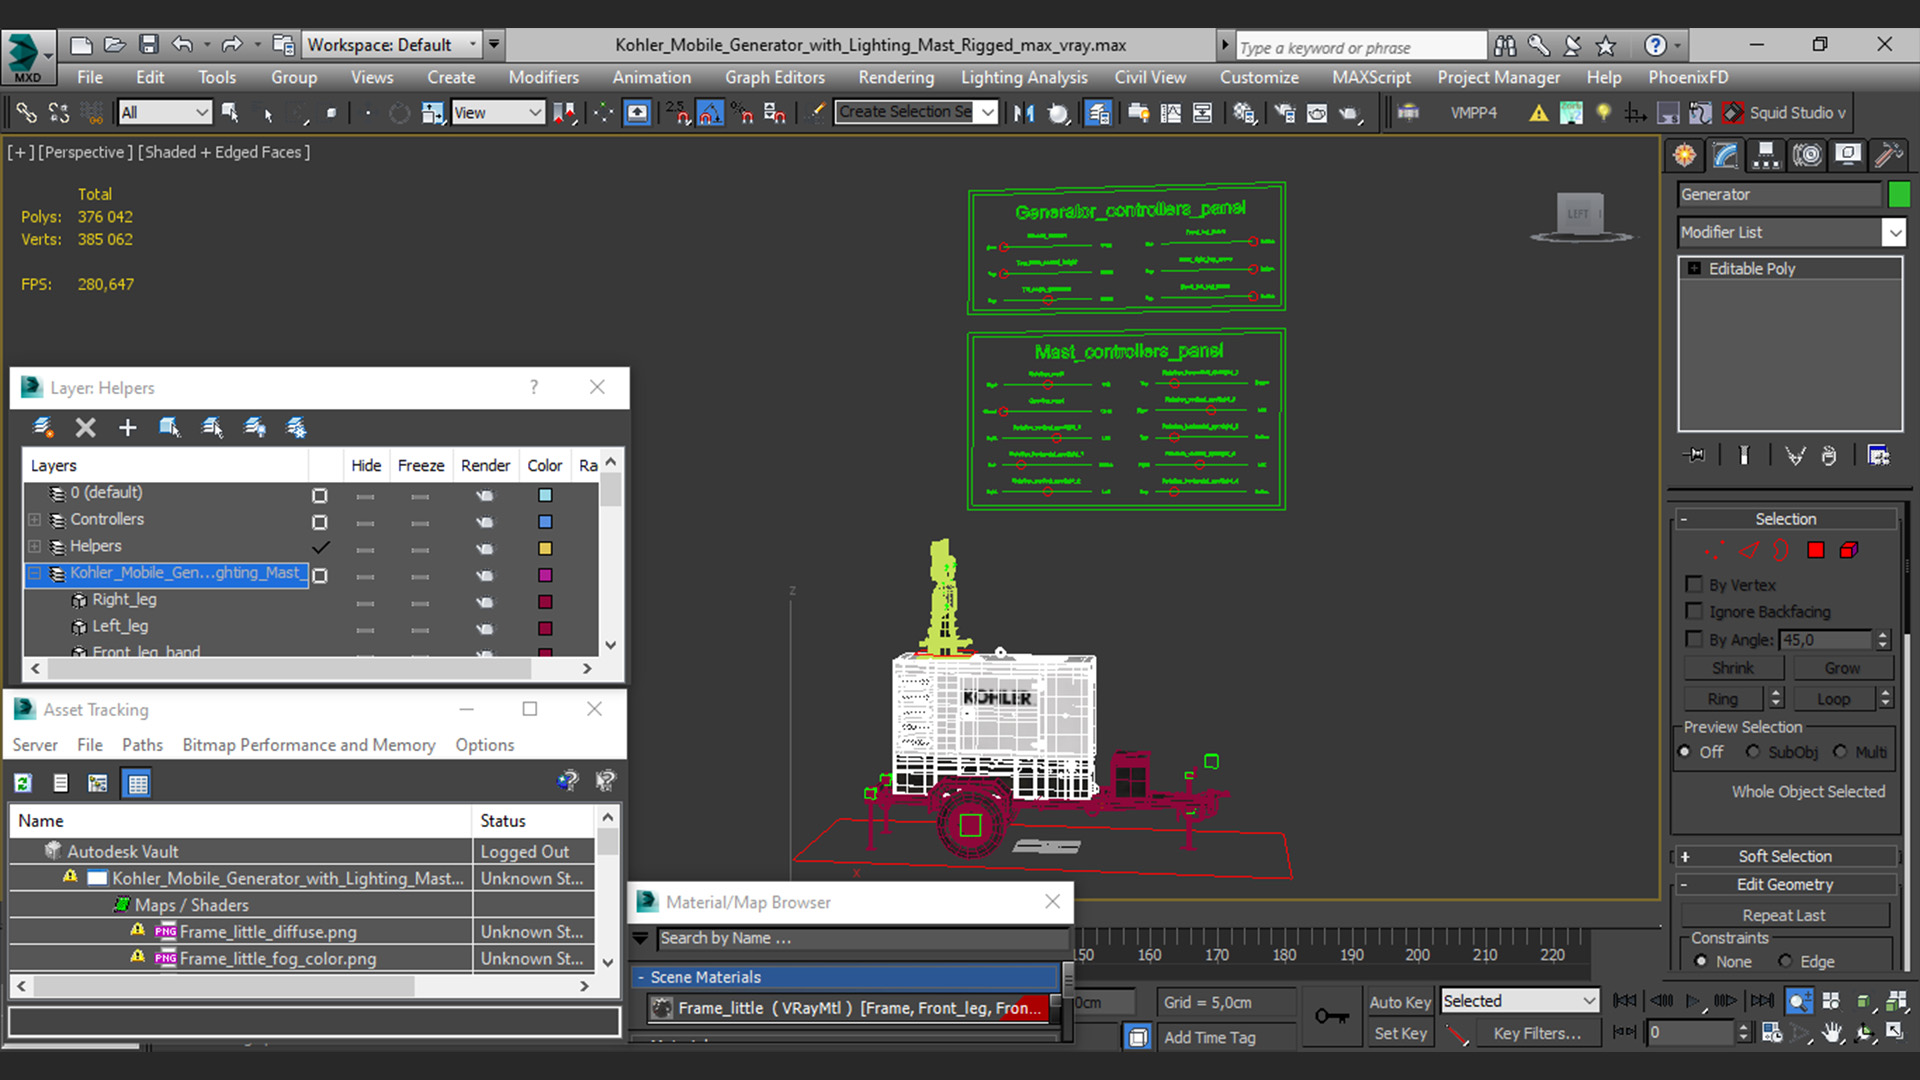
Task: Open the Paths menu in Asset Tracking
Action: click(142, 745)
